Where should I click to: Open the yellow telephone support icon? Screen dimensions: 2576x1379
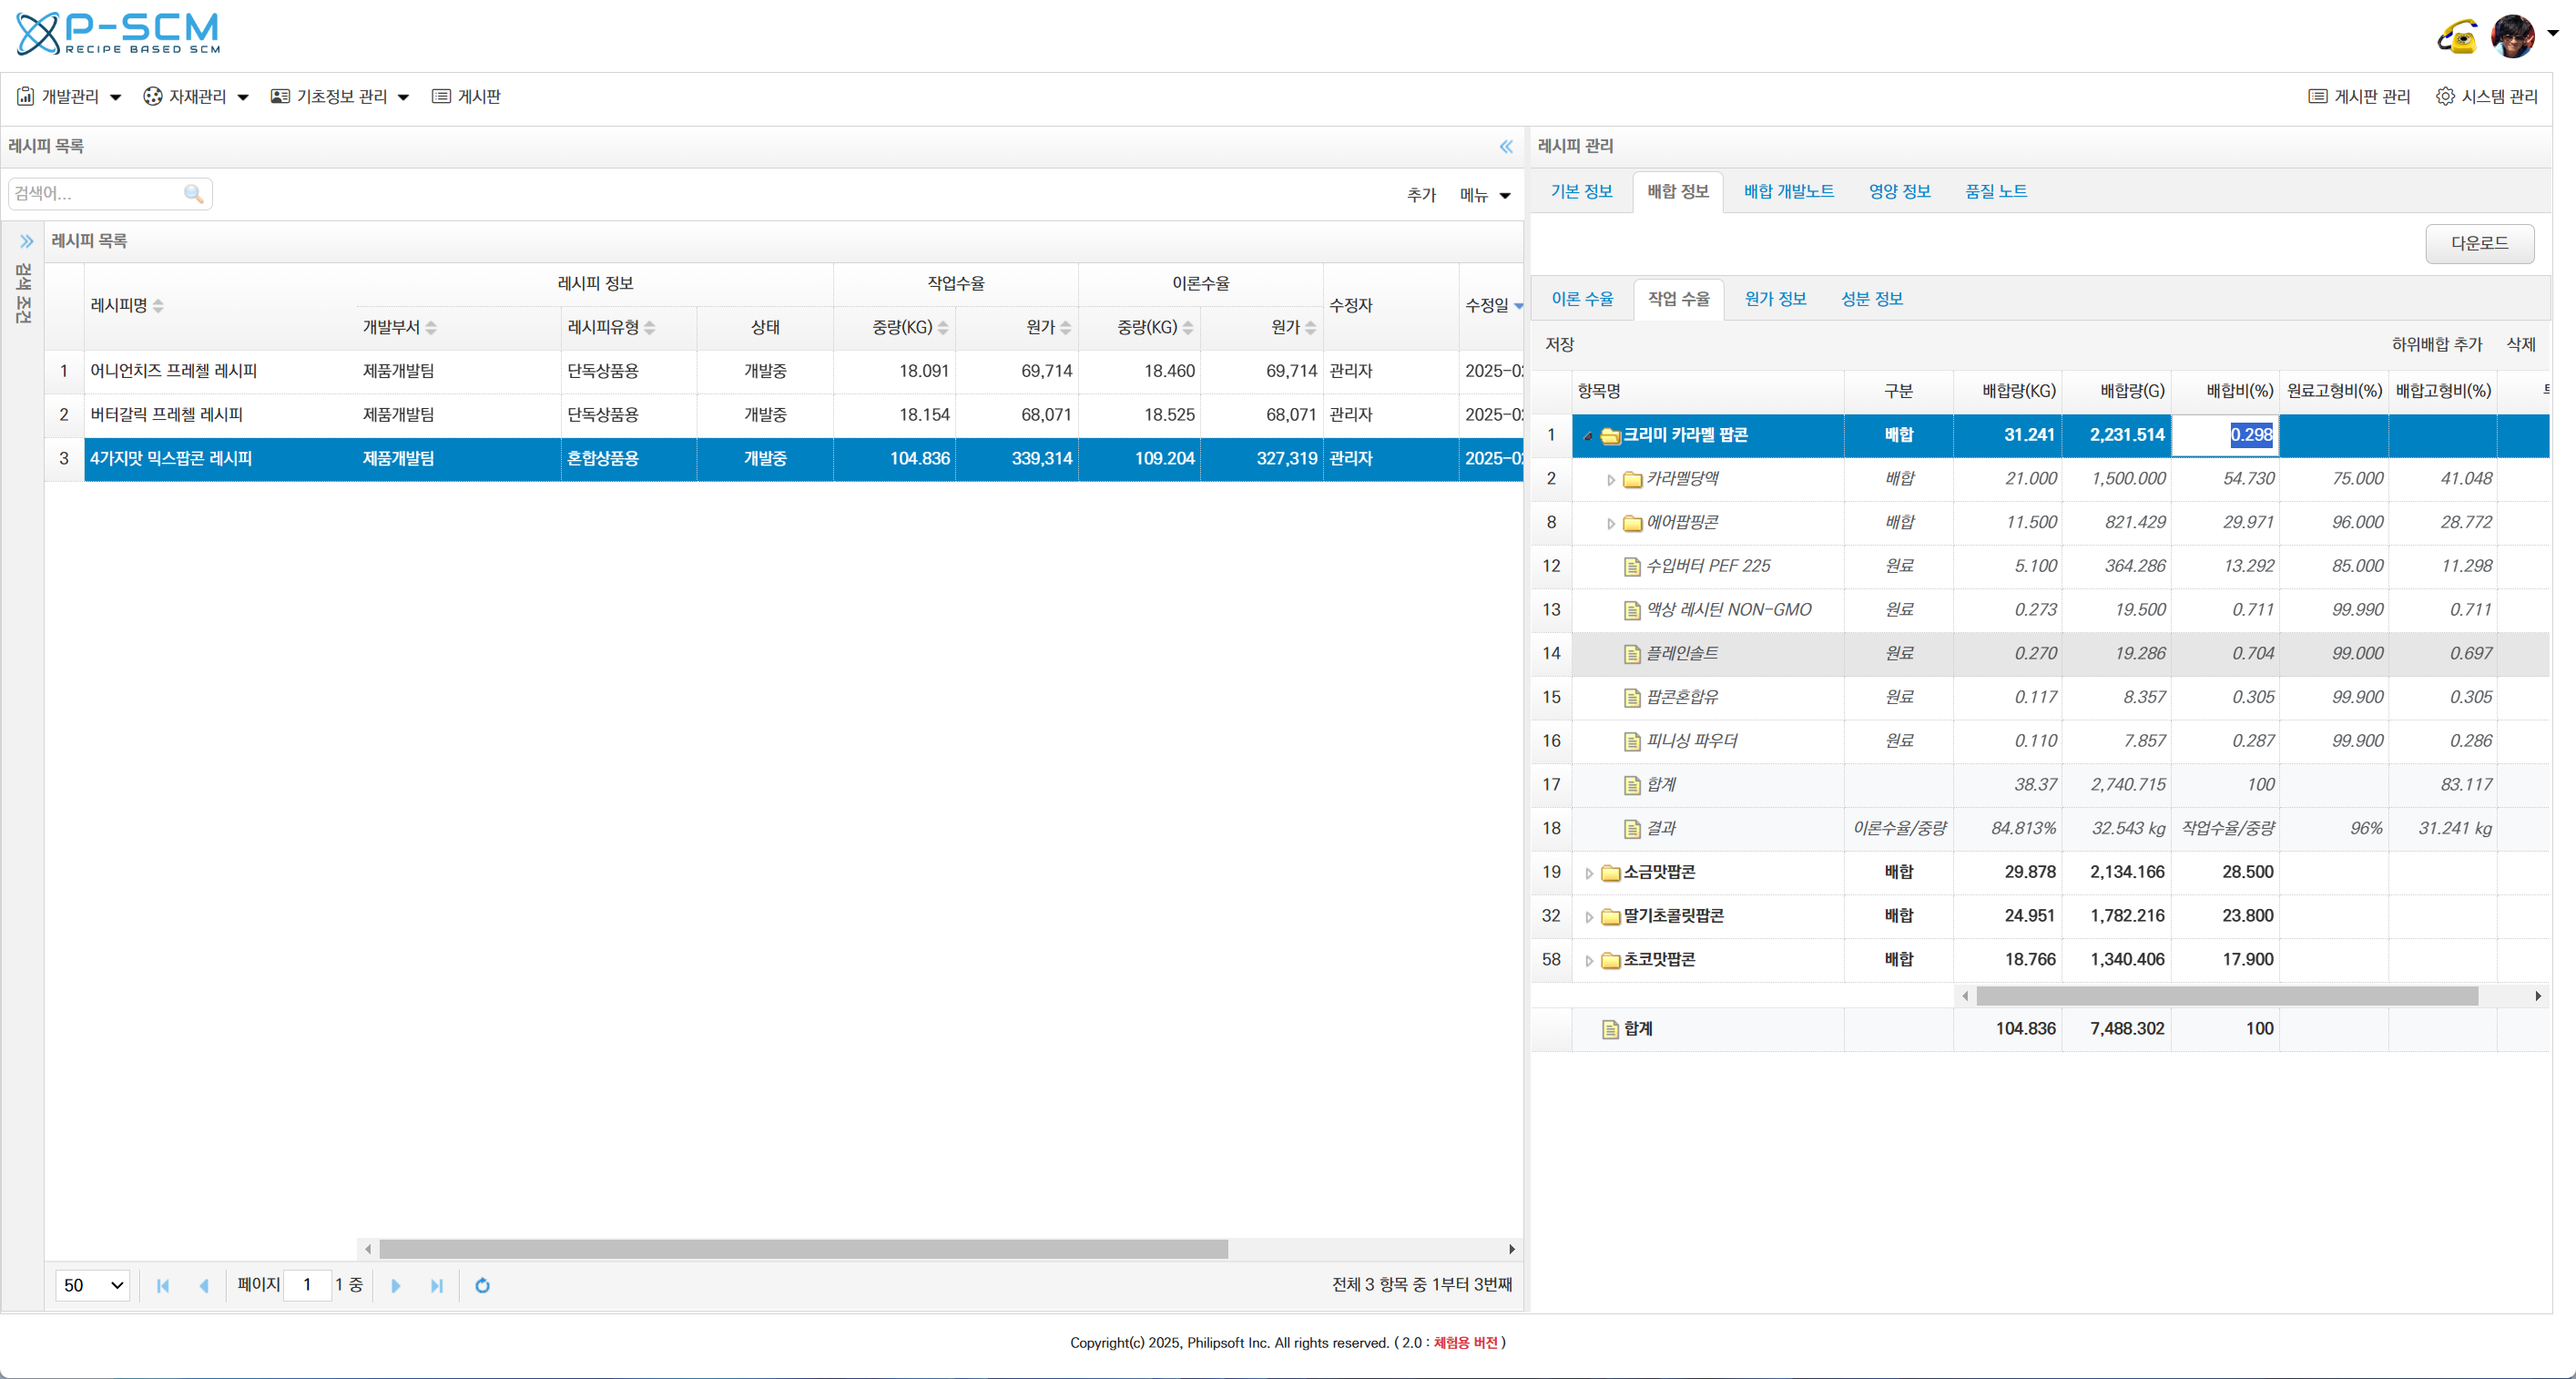[2457, 36]
